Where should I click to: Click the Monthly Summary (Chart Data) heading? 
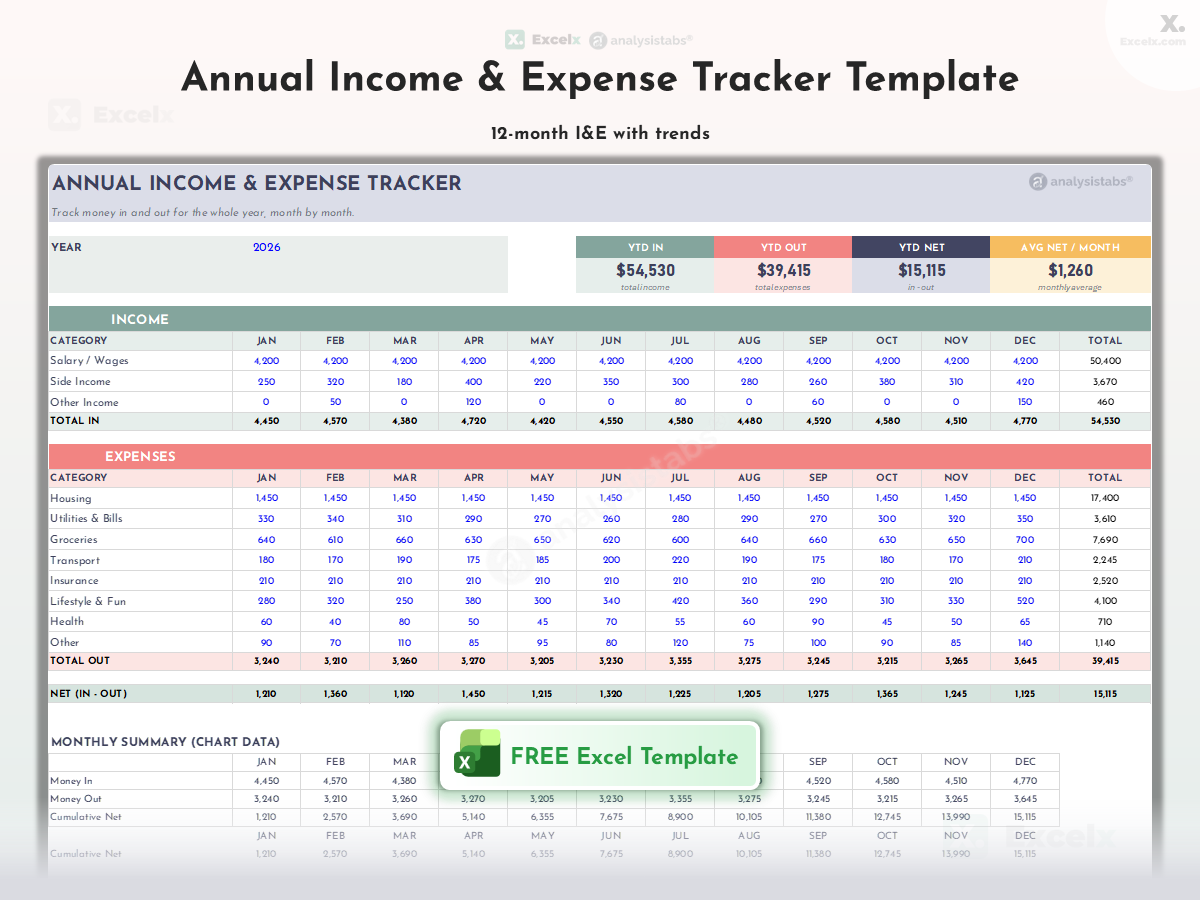[x=165, y=742]
